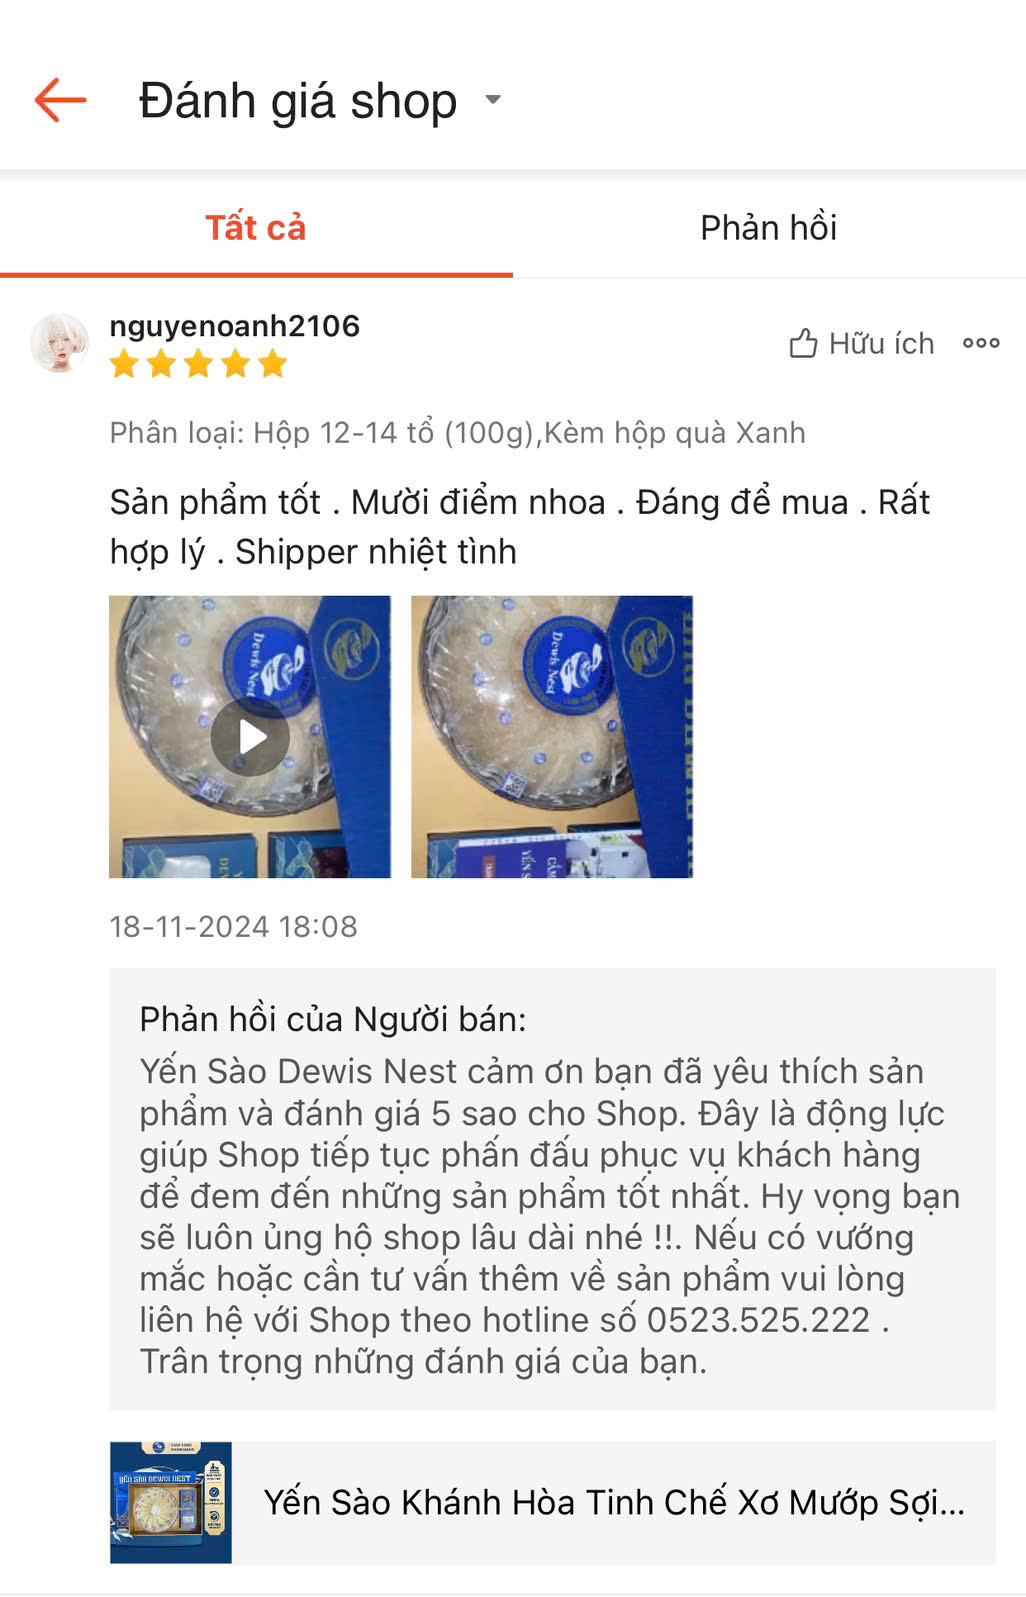
Task: Go back using the orange arrow
Action: [x=61, y=100]
